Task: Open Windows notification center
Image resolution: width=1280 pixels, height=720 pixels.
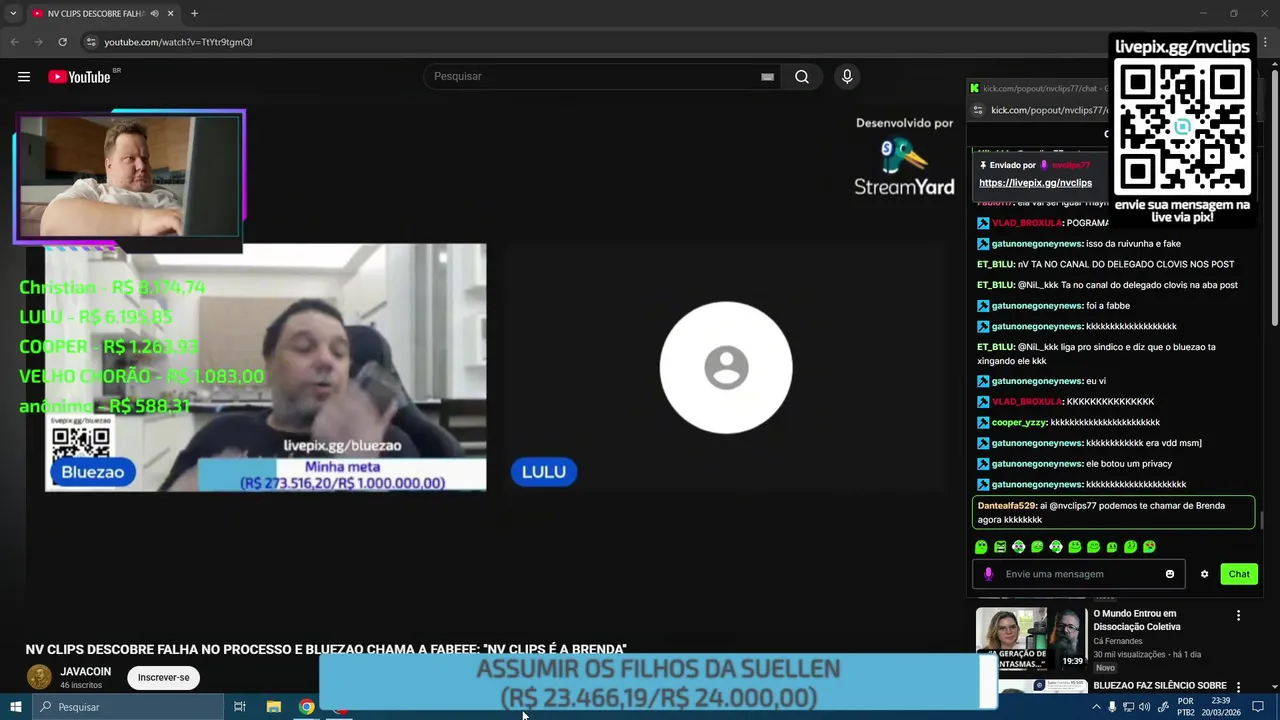Action: click(x=1258, y=707)
